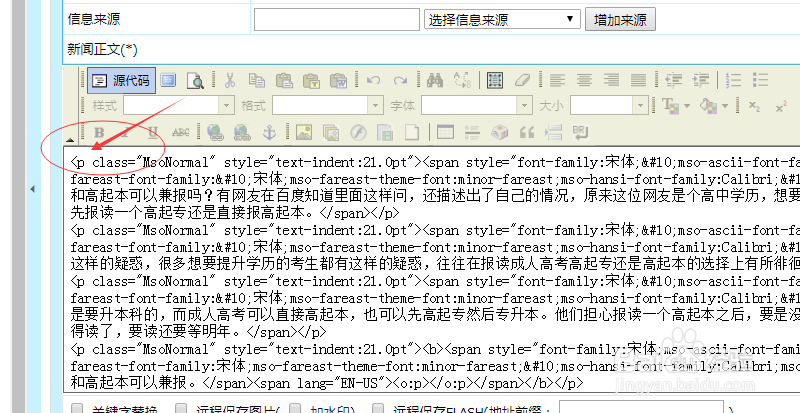Viewport: 800px width, 413px height.
Task: Click the BR line break icon
Action: tap(581, 133)
